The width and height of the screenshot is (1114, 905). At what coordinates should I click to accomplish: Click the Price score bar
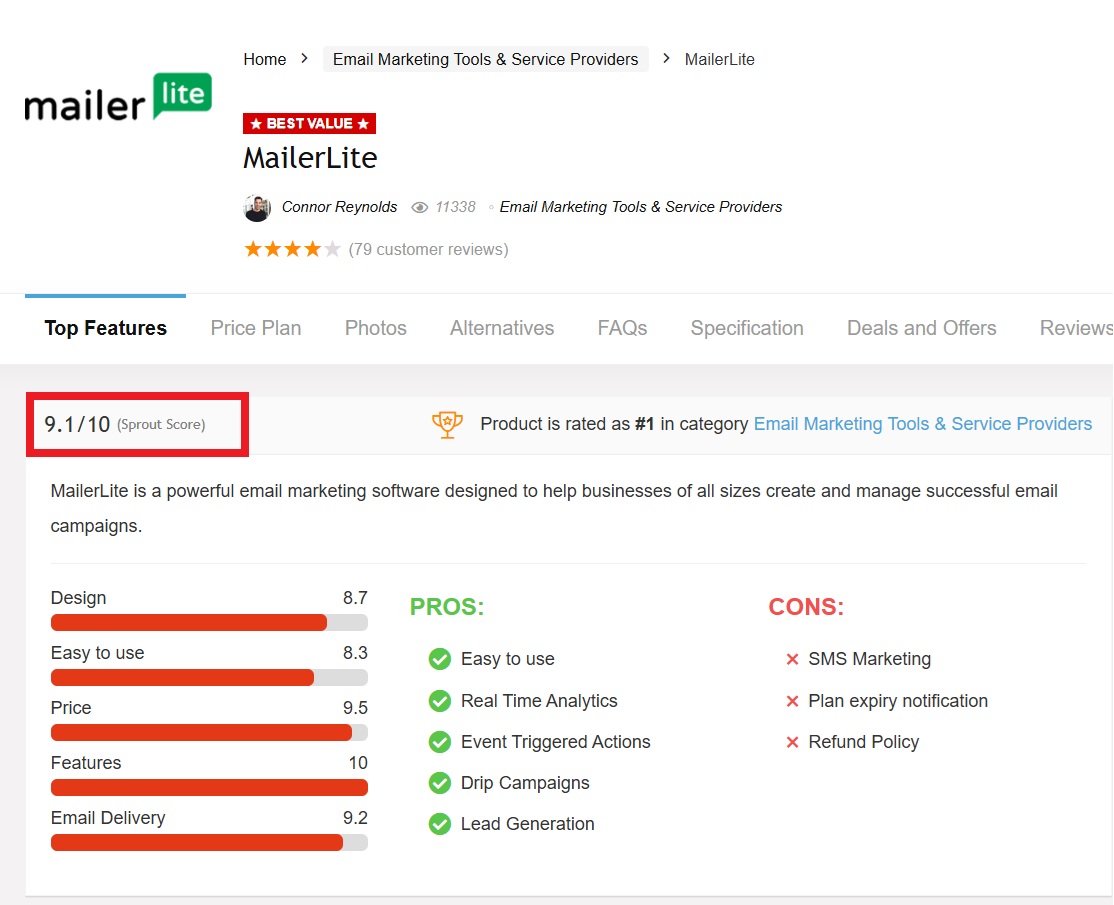click(x=209, y=733)
